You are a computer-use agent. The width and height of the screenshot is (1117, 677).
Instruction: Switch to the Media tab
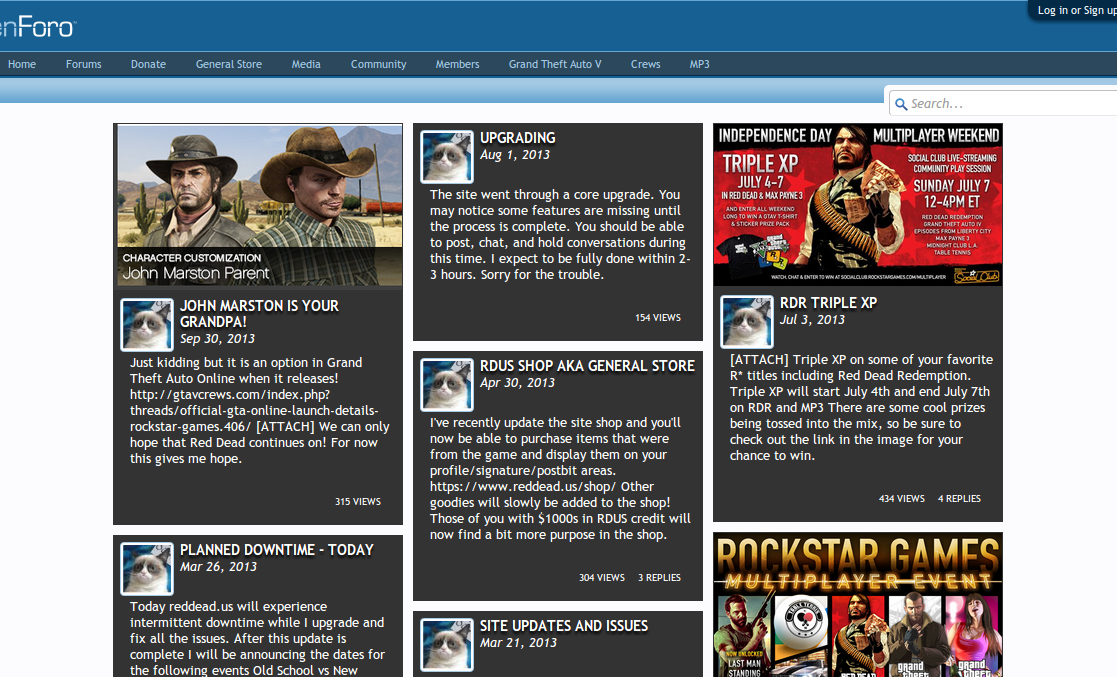click(x=306, y=64)
